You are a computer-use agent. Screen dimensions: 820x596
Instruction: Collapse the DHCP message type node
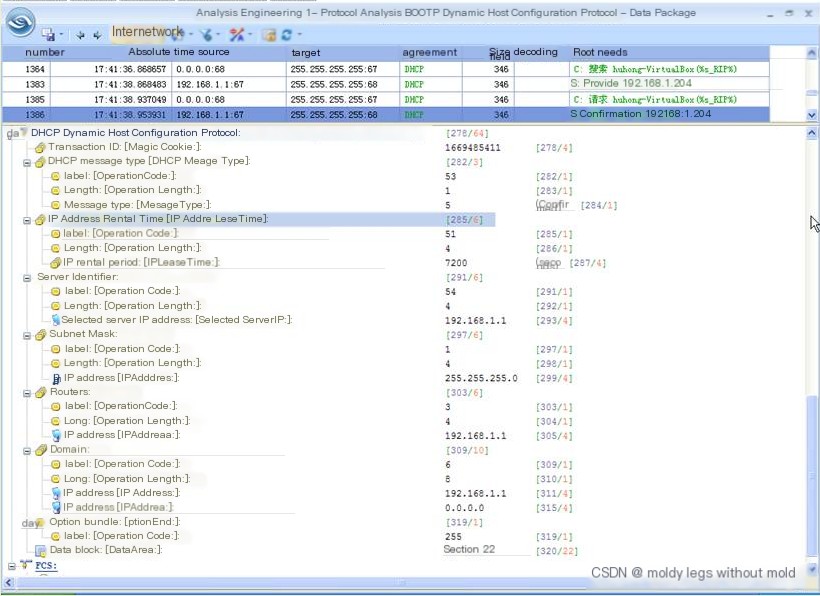pyautogui.click(x=27, y=163)
